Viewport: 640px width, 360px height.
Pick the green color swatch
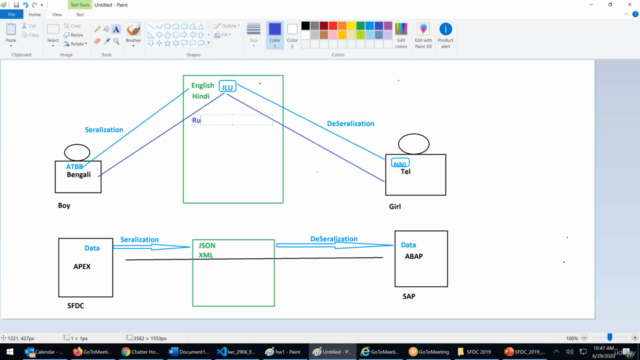(x=360, y=26)
